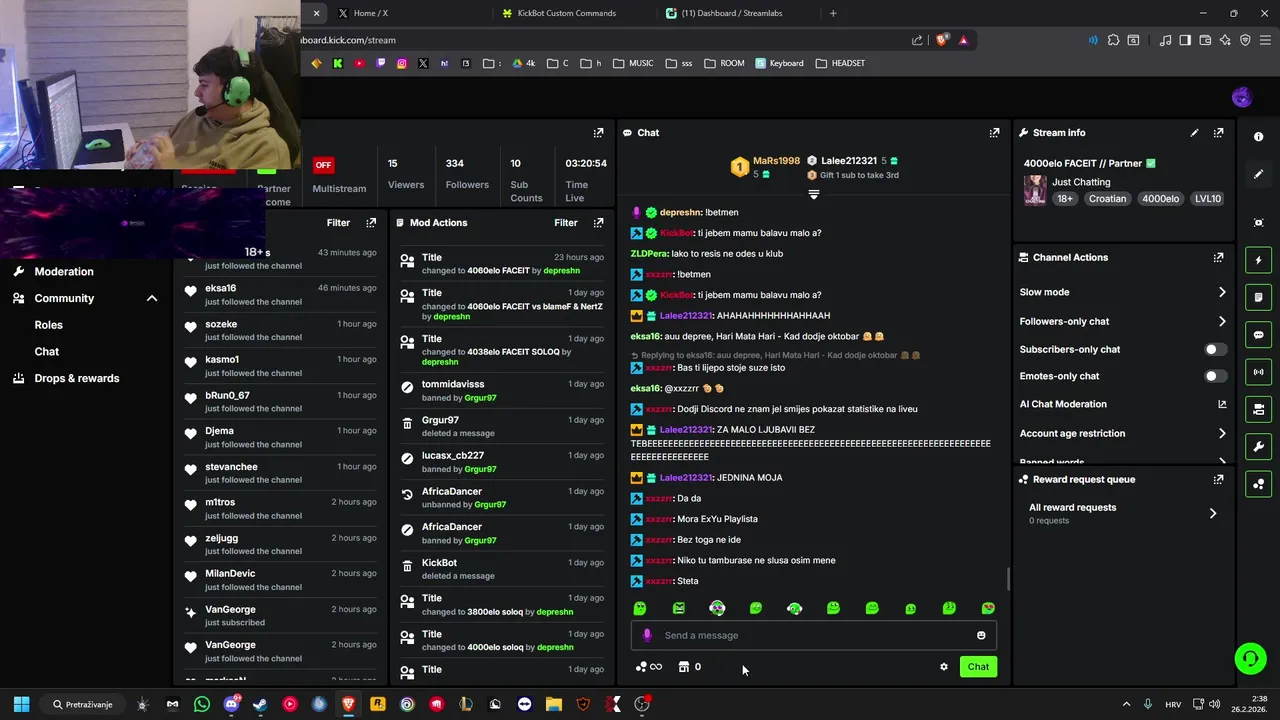Pop out the Mod Actions panel
1280x720 pixels.
(598, 222)
